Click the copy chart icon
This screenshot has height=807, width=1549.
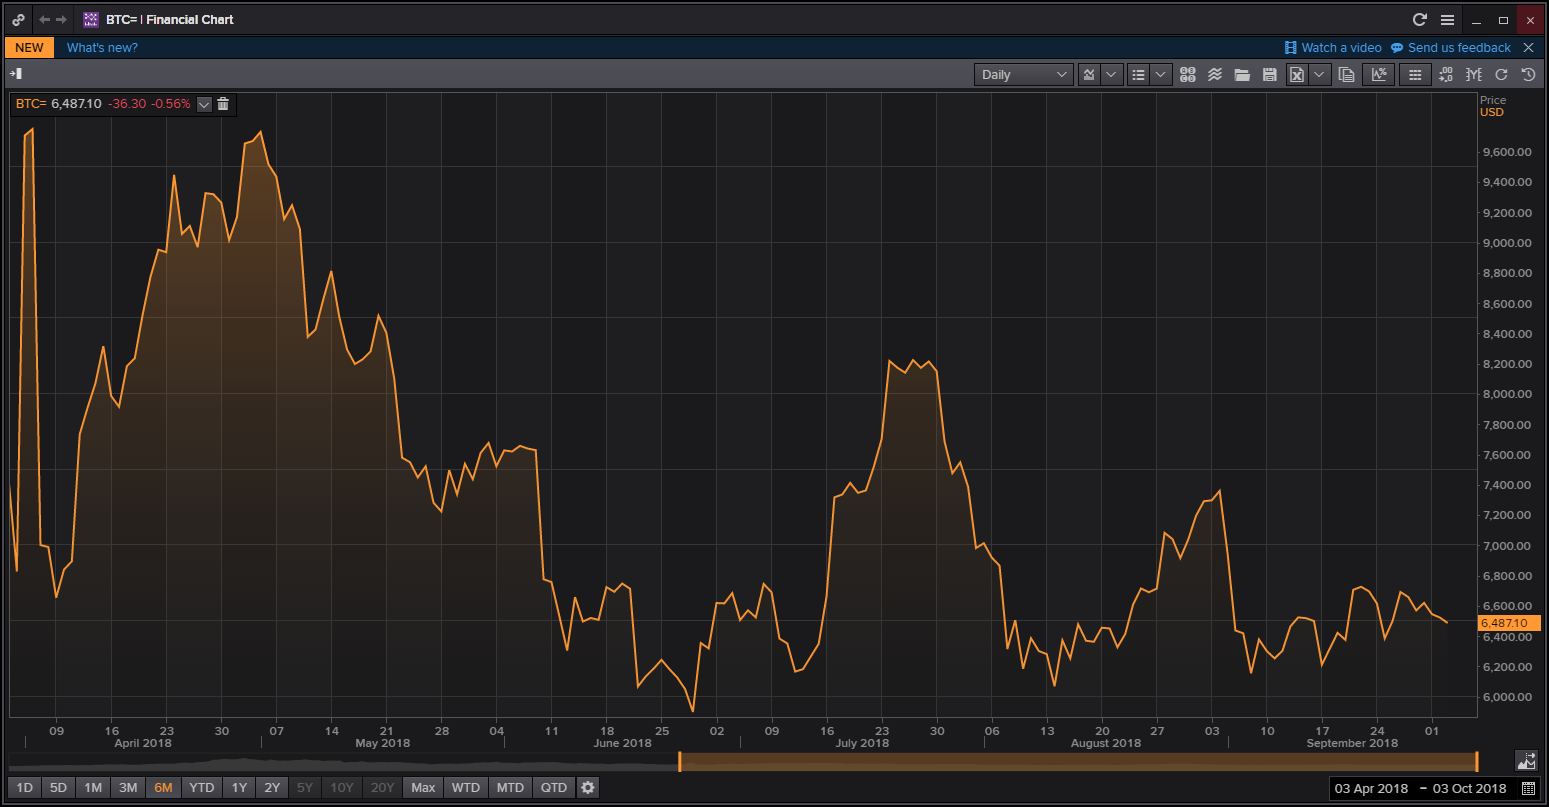(x=1347, y=75)
